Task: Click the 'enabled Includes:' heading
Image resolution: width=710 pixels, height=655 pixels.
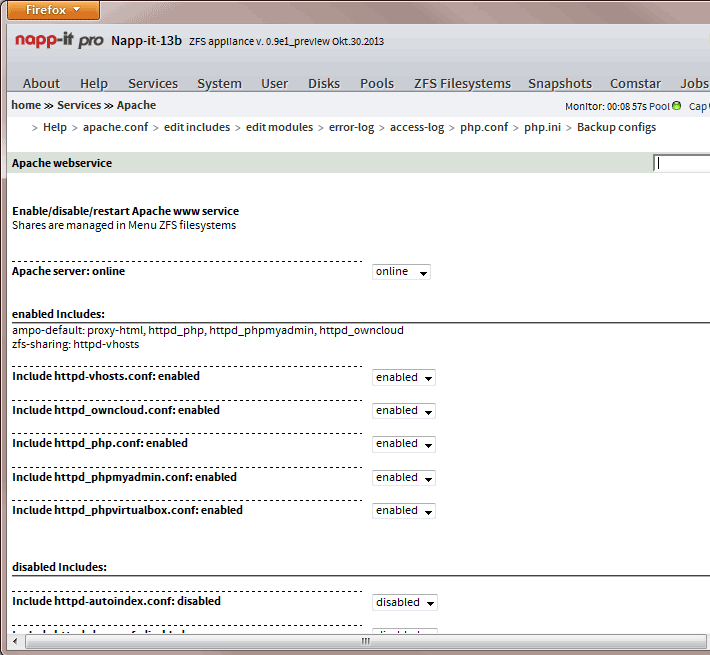Action: pos(58,314)
